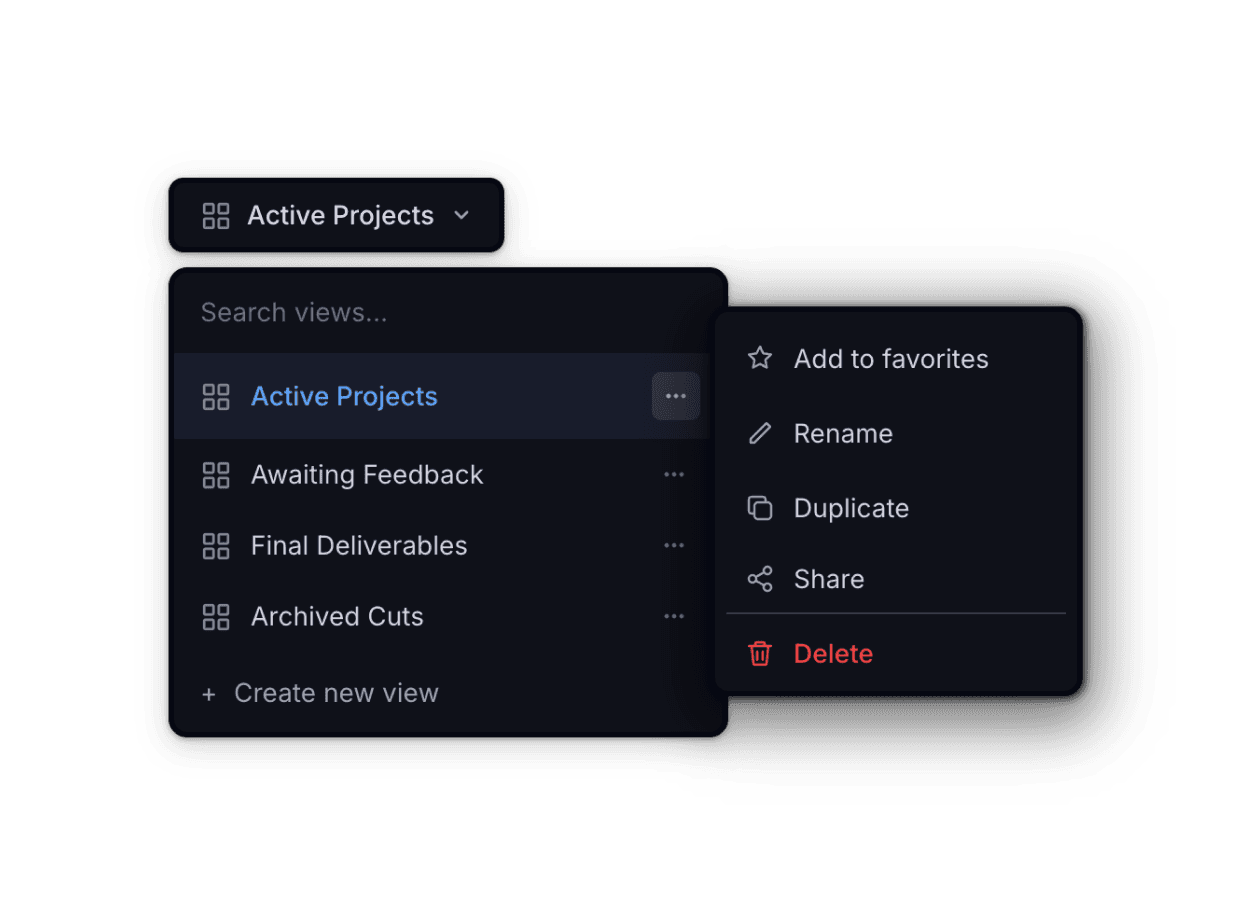1234x924 pixels.
Task: Open the ellipsis menu for Awaiting Feedback
Action: [674, 475]
